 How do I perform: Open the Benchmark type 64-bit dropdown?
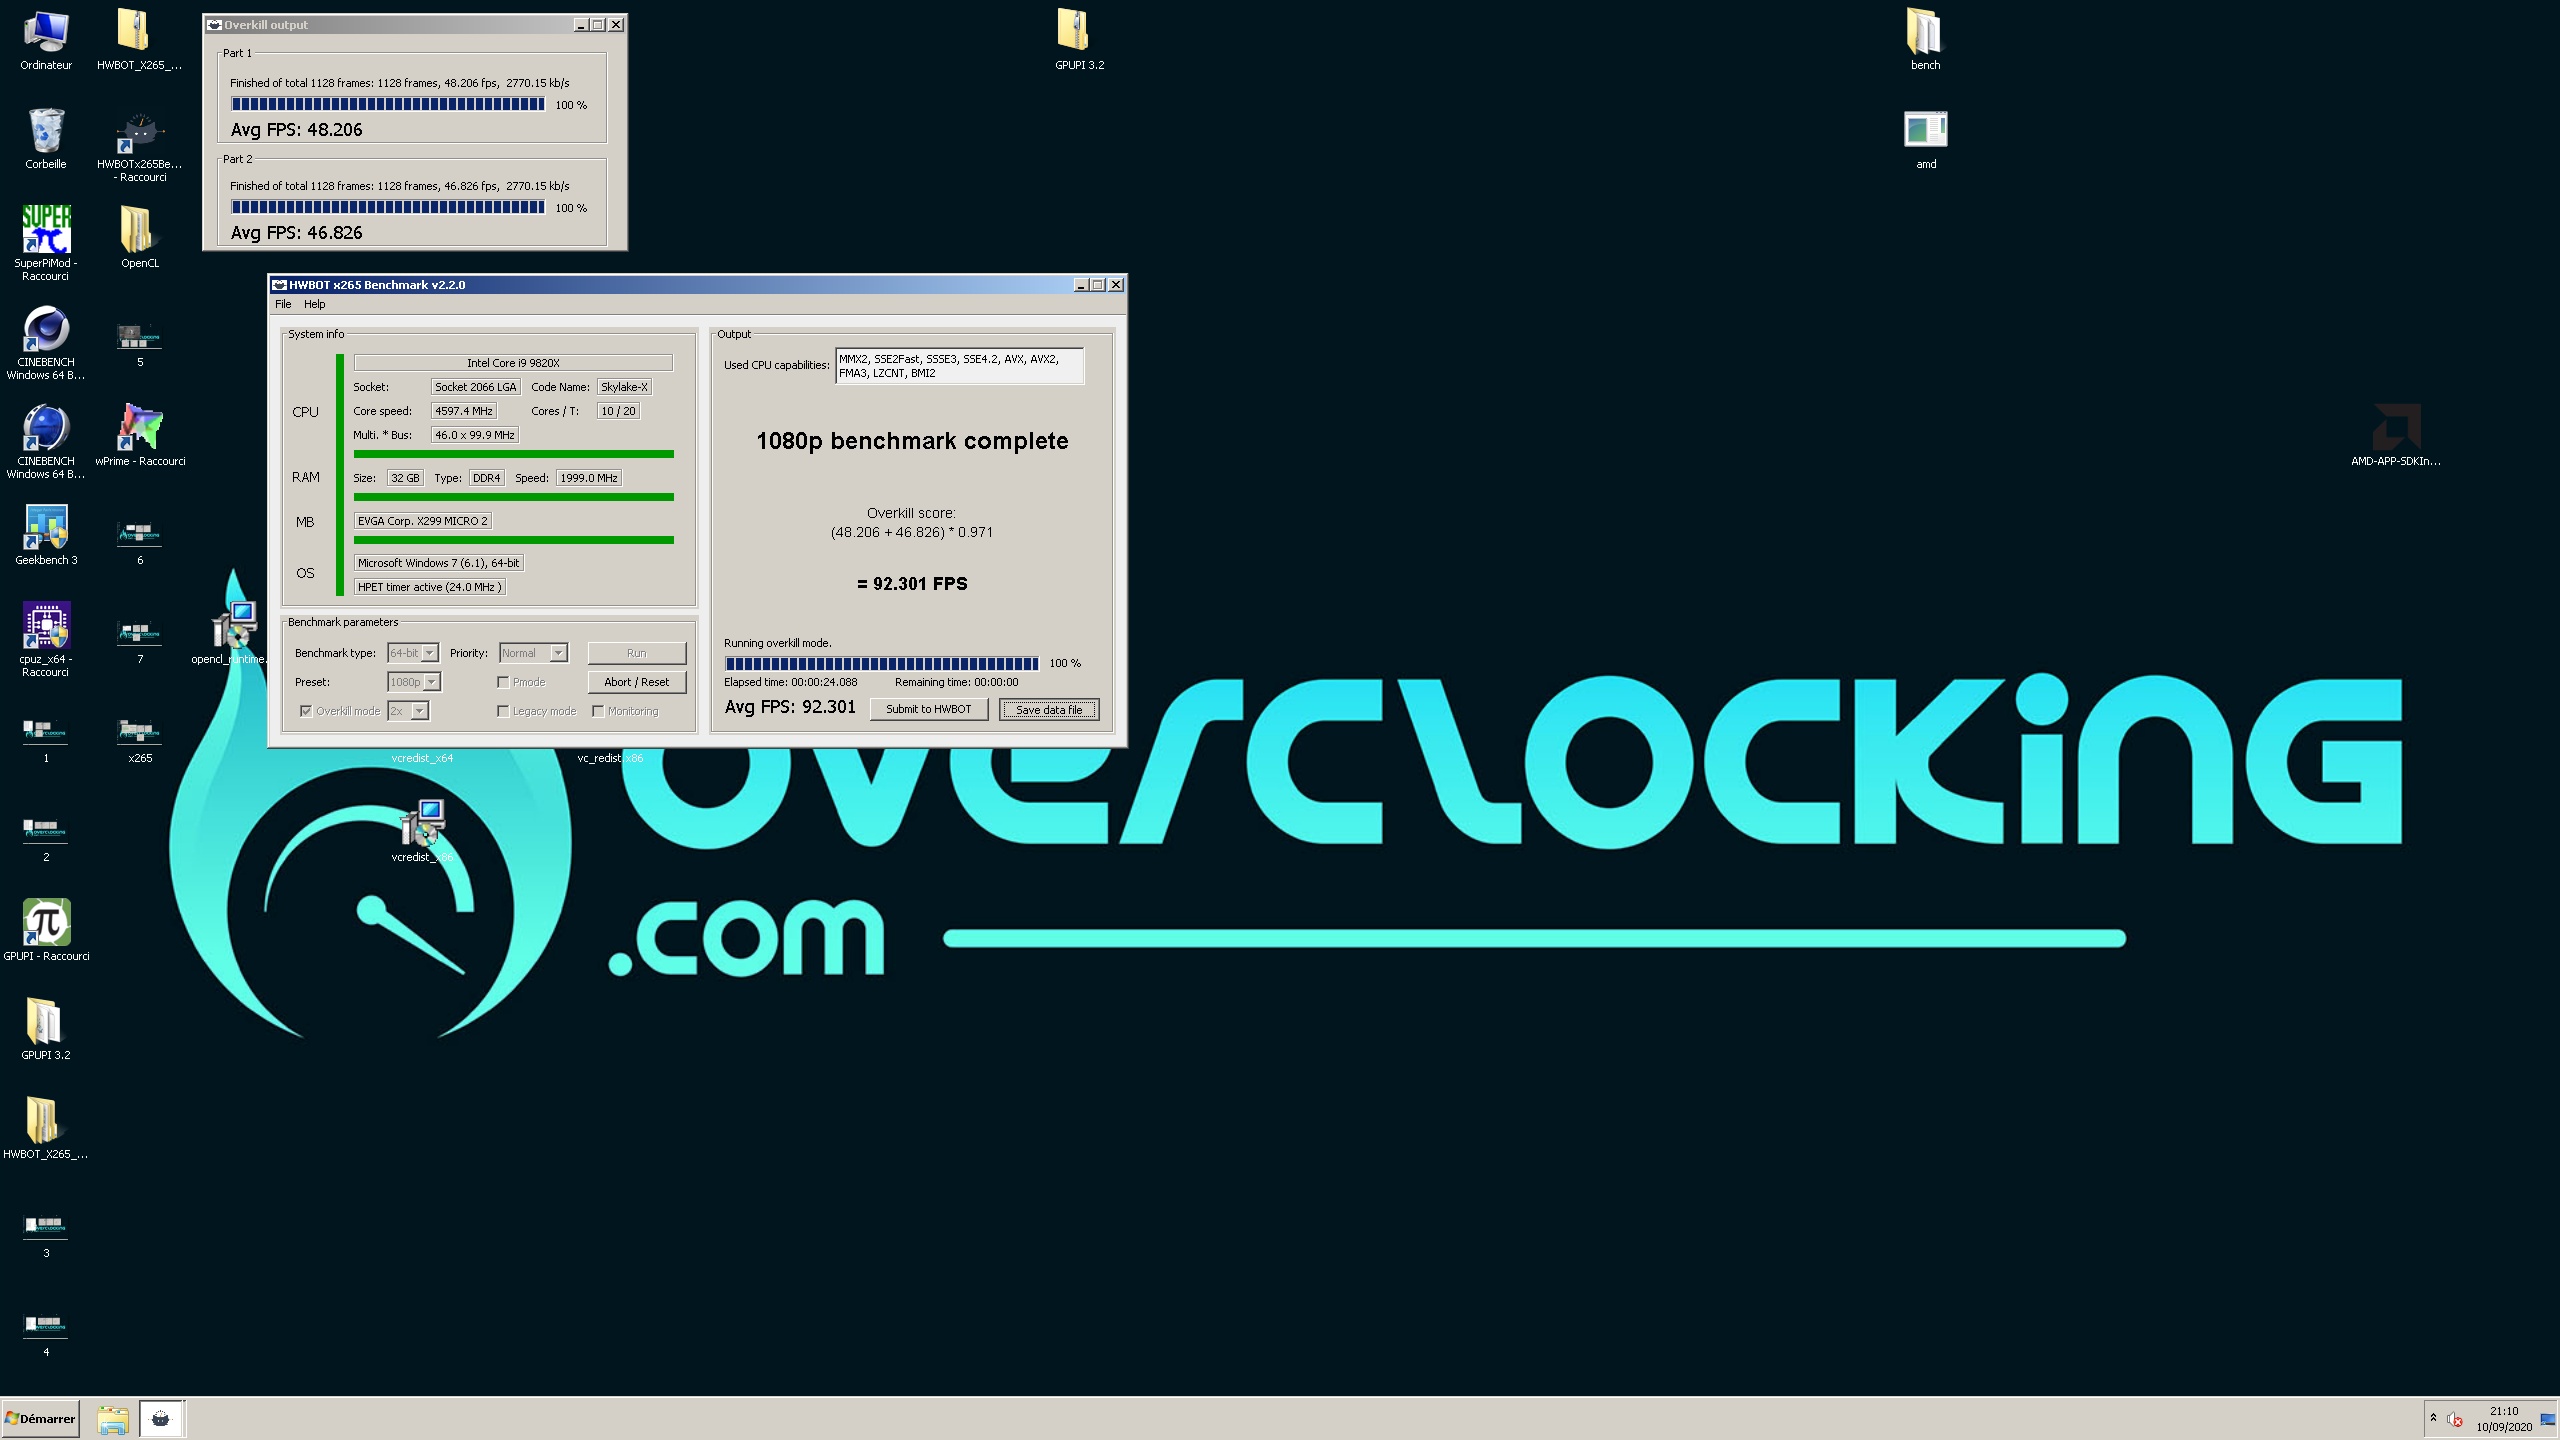pyautogui.click(x=413, y=653)
